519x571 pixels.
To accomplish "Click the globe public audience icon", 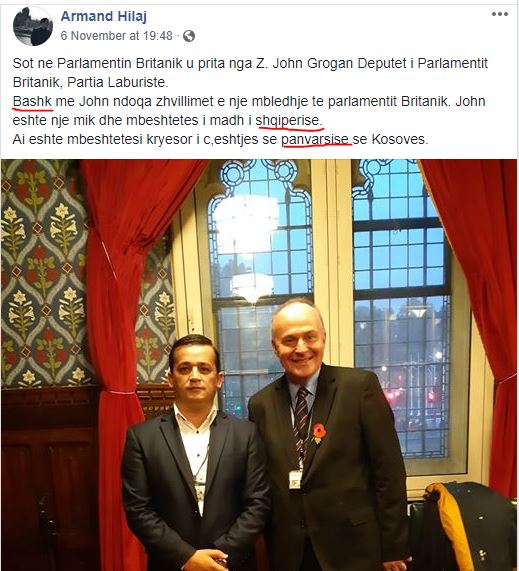I will 189,36.
